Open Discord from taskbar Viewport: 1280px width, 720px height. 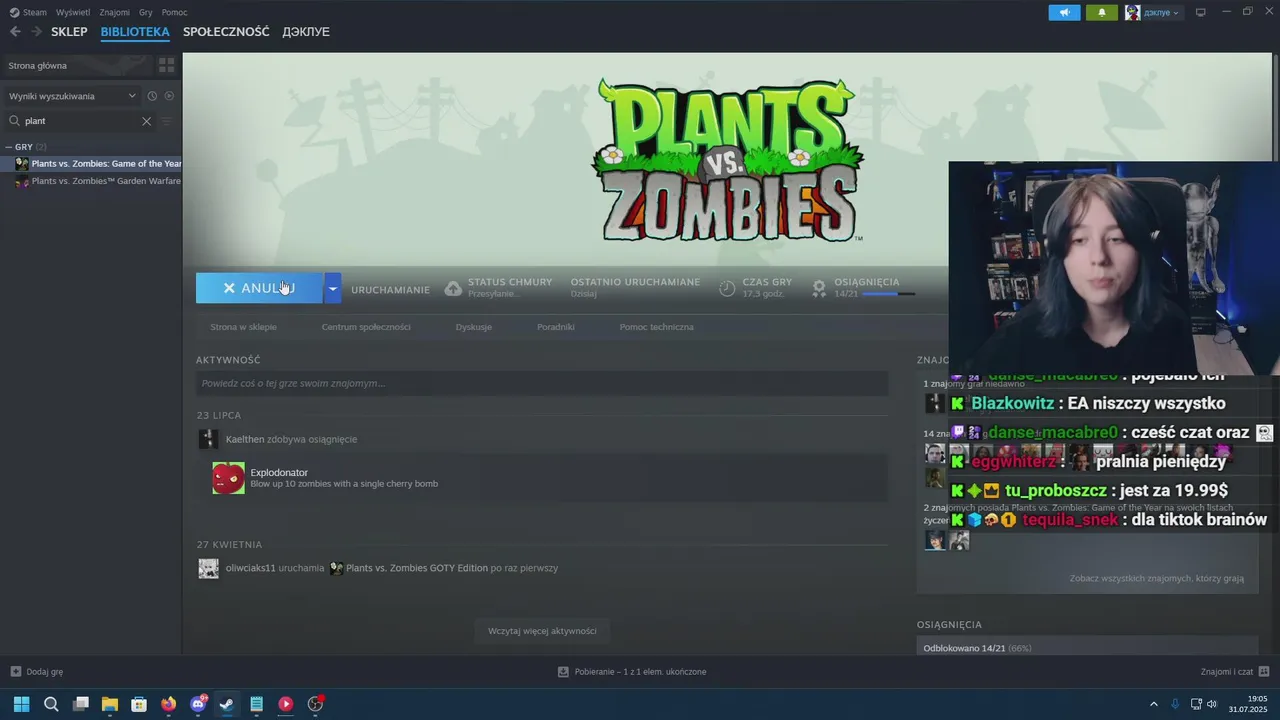coord(198,704)
